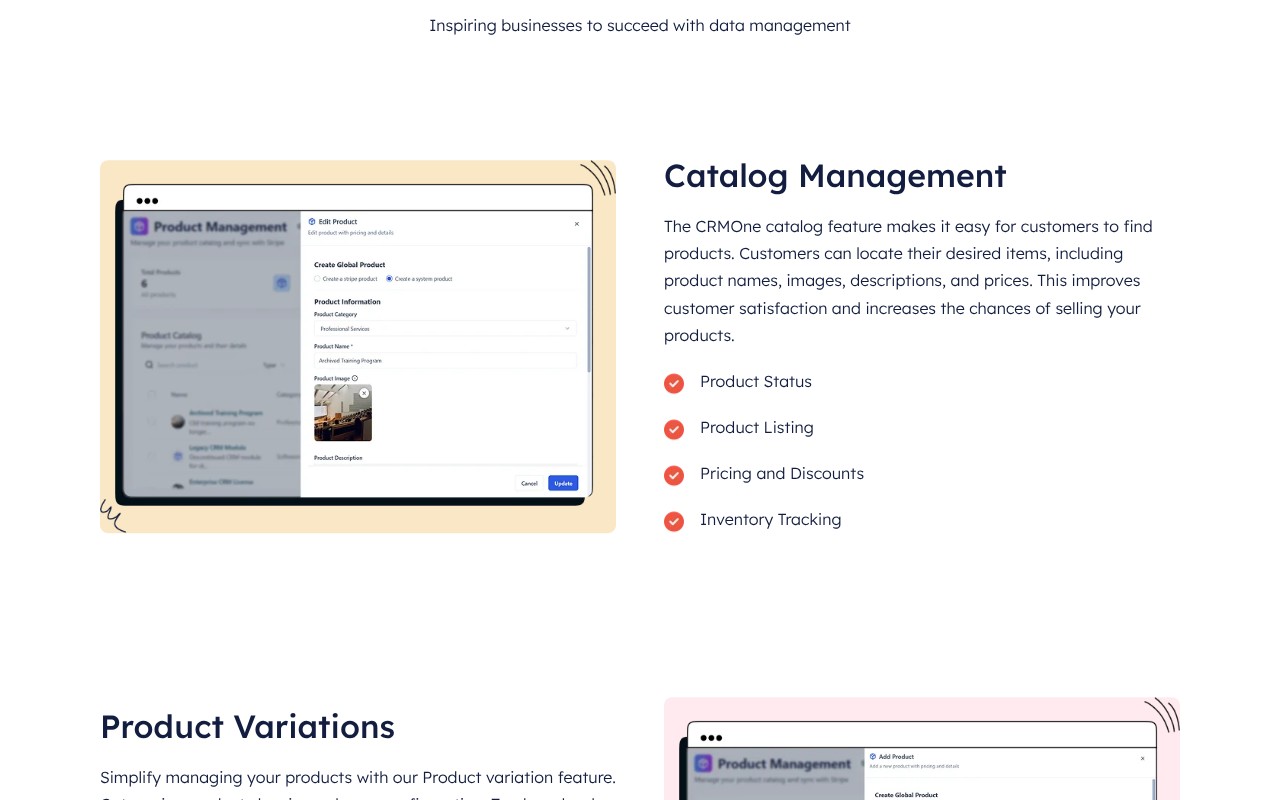Click the Search product input field
This screenshot has width=1280, height=800.
(198, 366)
